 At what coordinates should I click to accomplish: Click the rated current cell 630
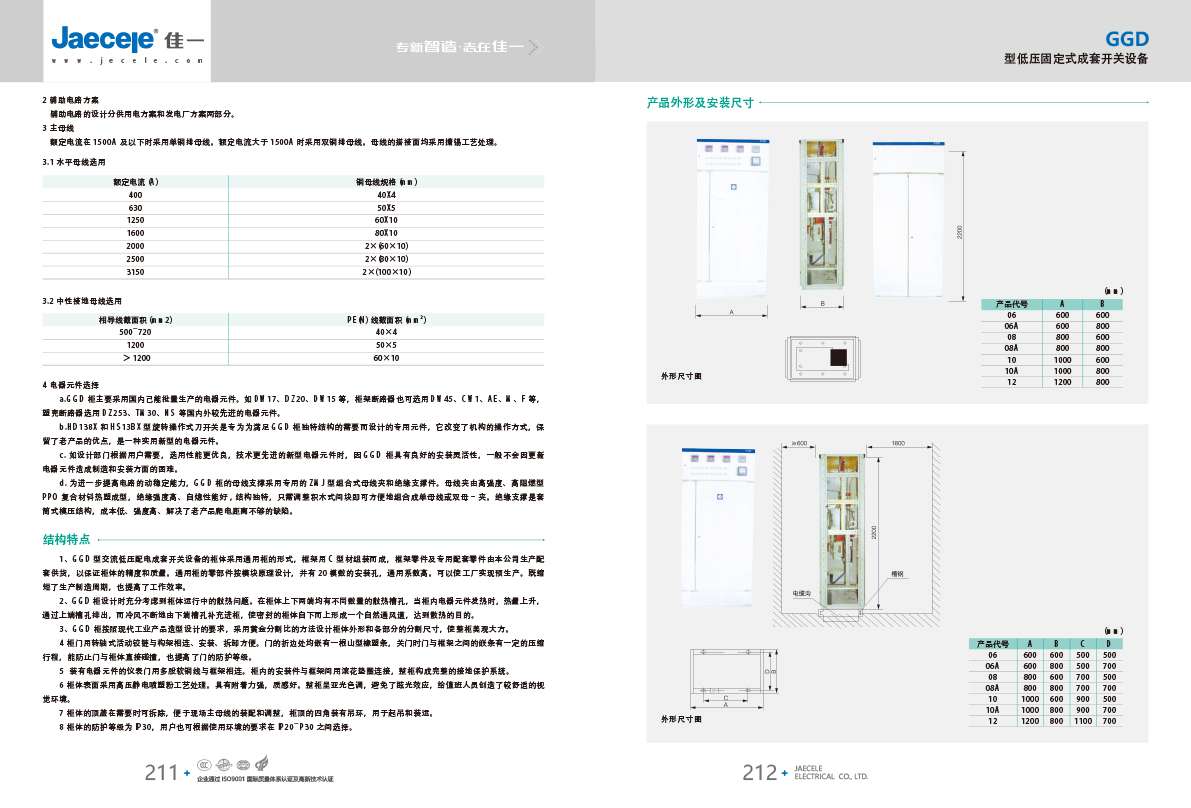[135, 208]
